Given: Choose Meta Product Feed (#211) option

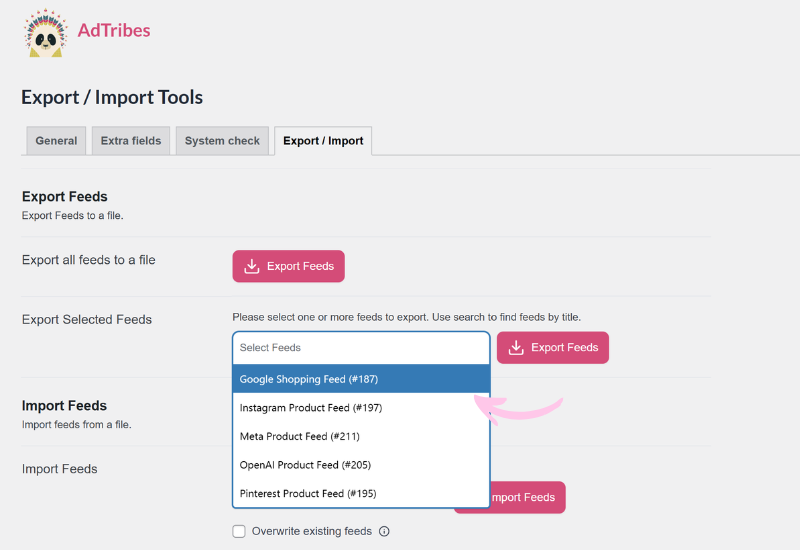Looking at the screenshot, I should click(x=361, y=436).
